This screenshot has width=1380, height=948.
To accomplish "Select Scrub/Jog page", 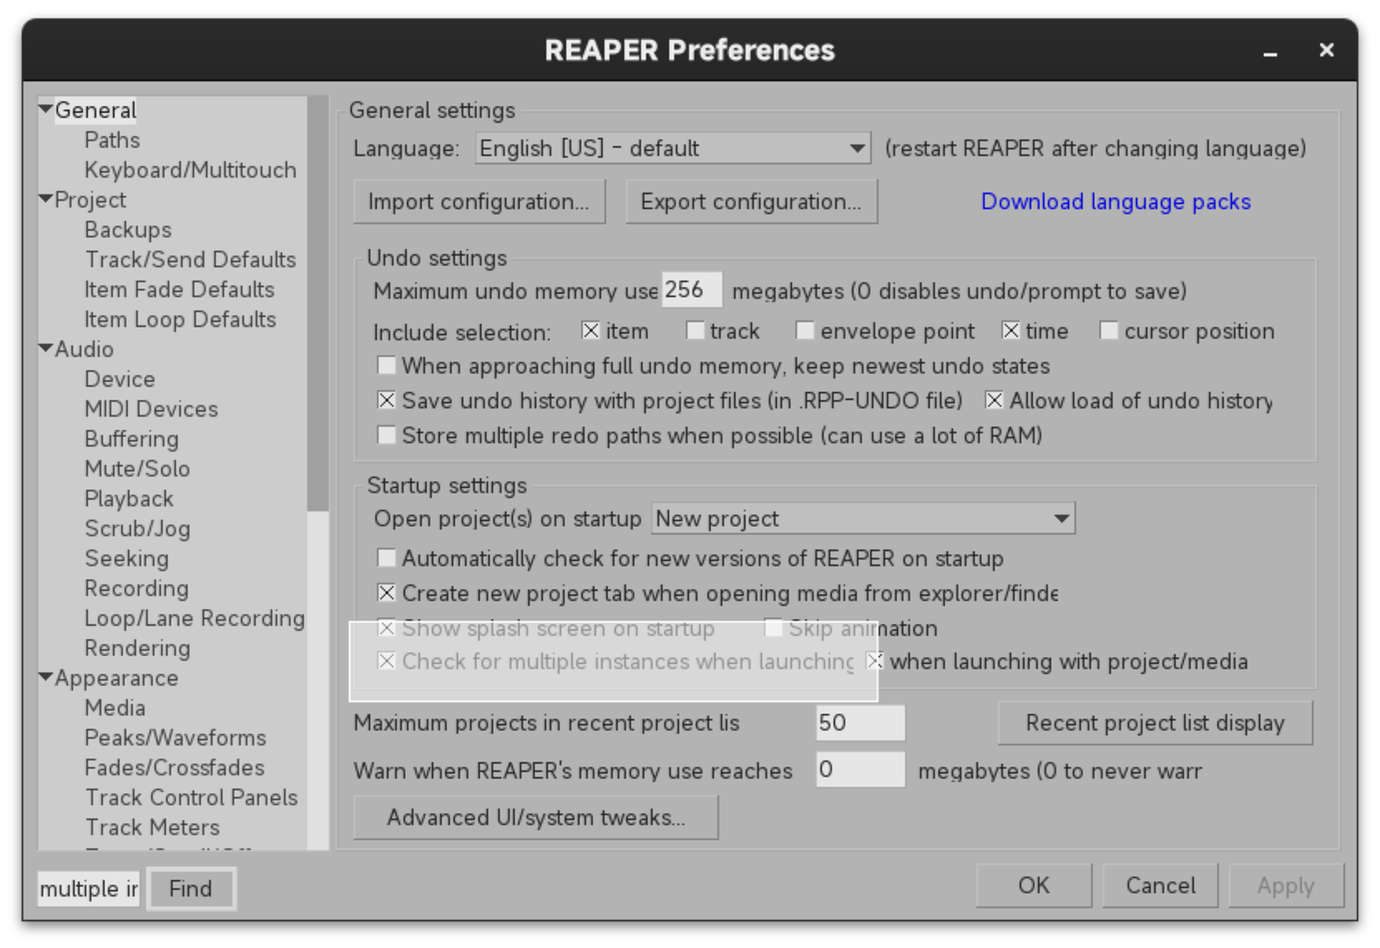I will tap(137, 529).
